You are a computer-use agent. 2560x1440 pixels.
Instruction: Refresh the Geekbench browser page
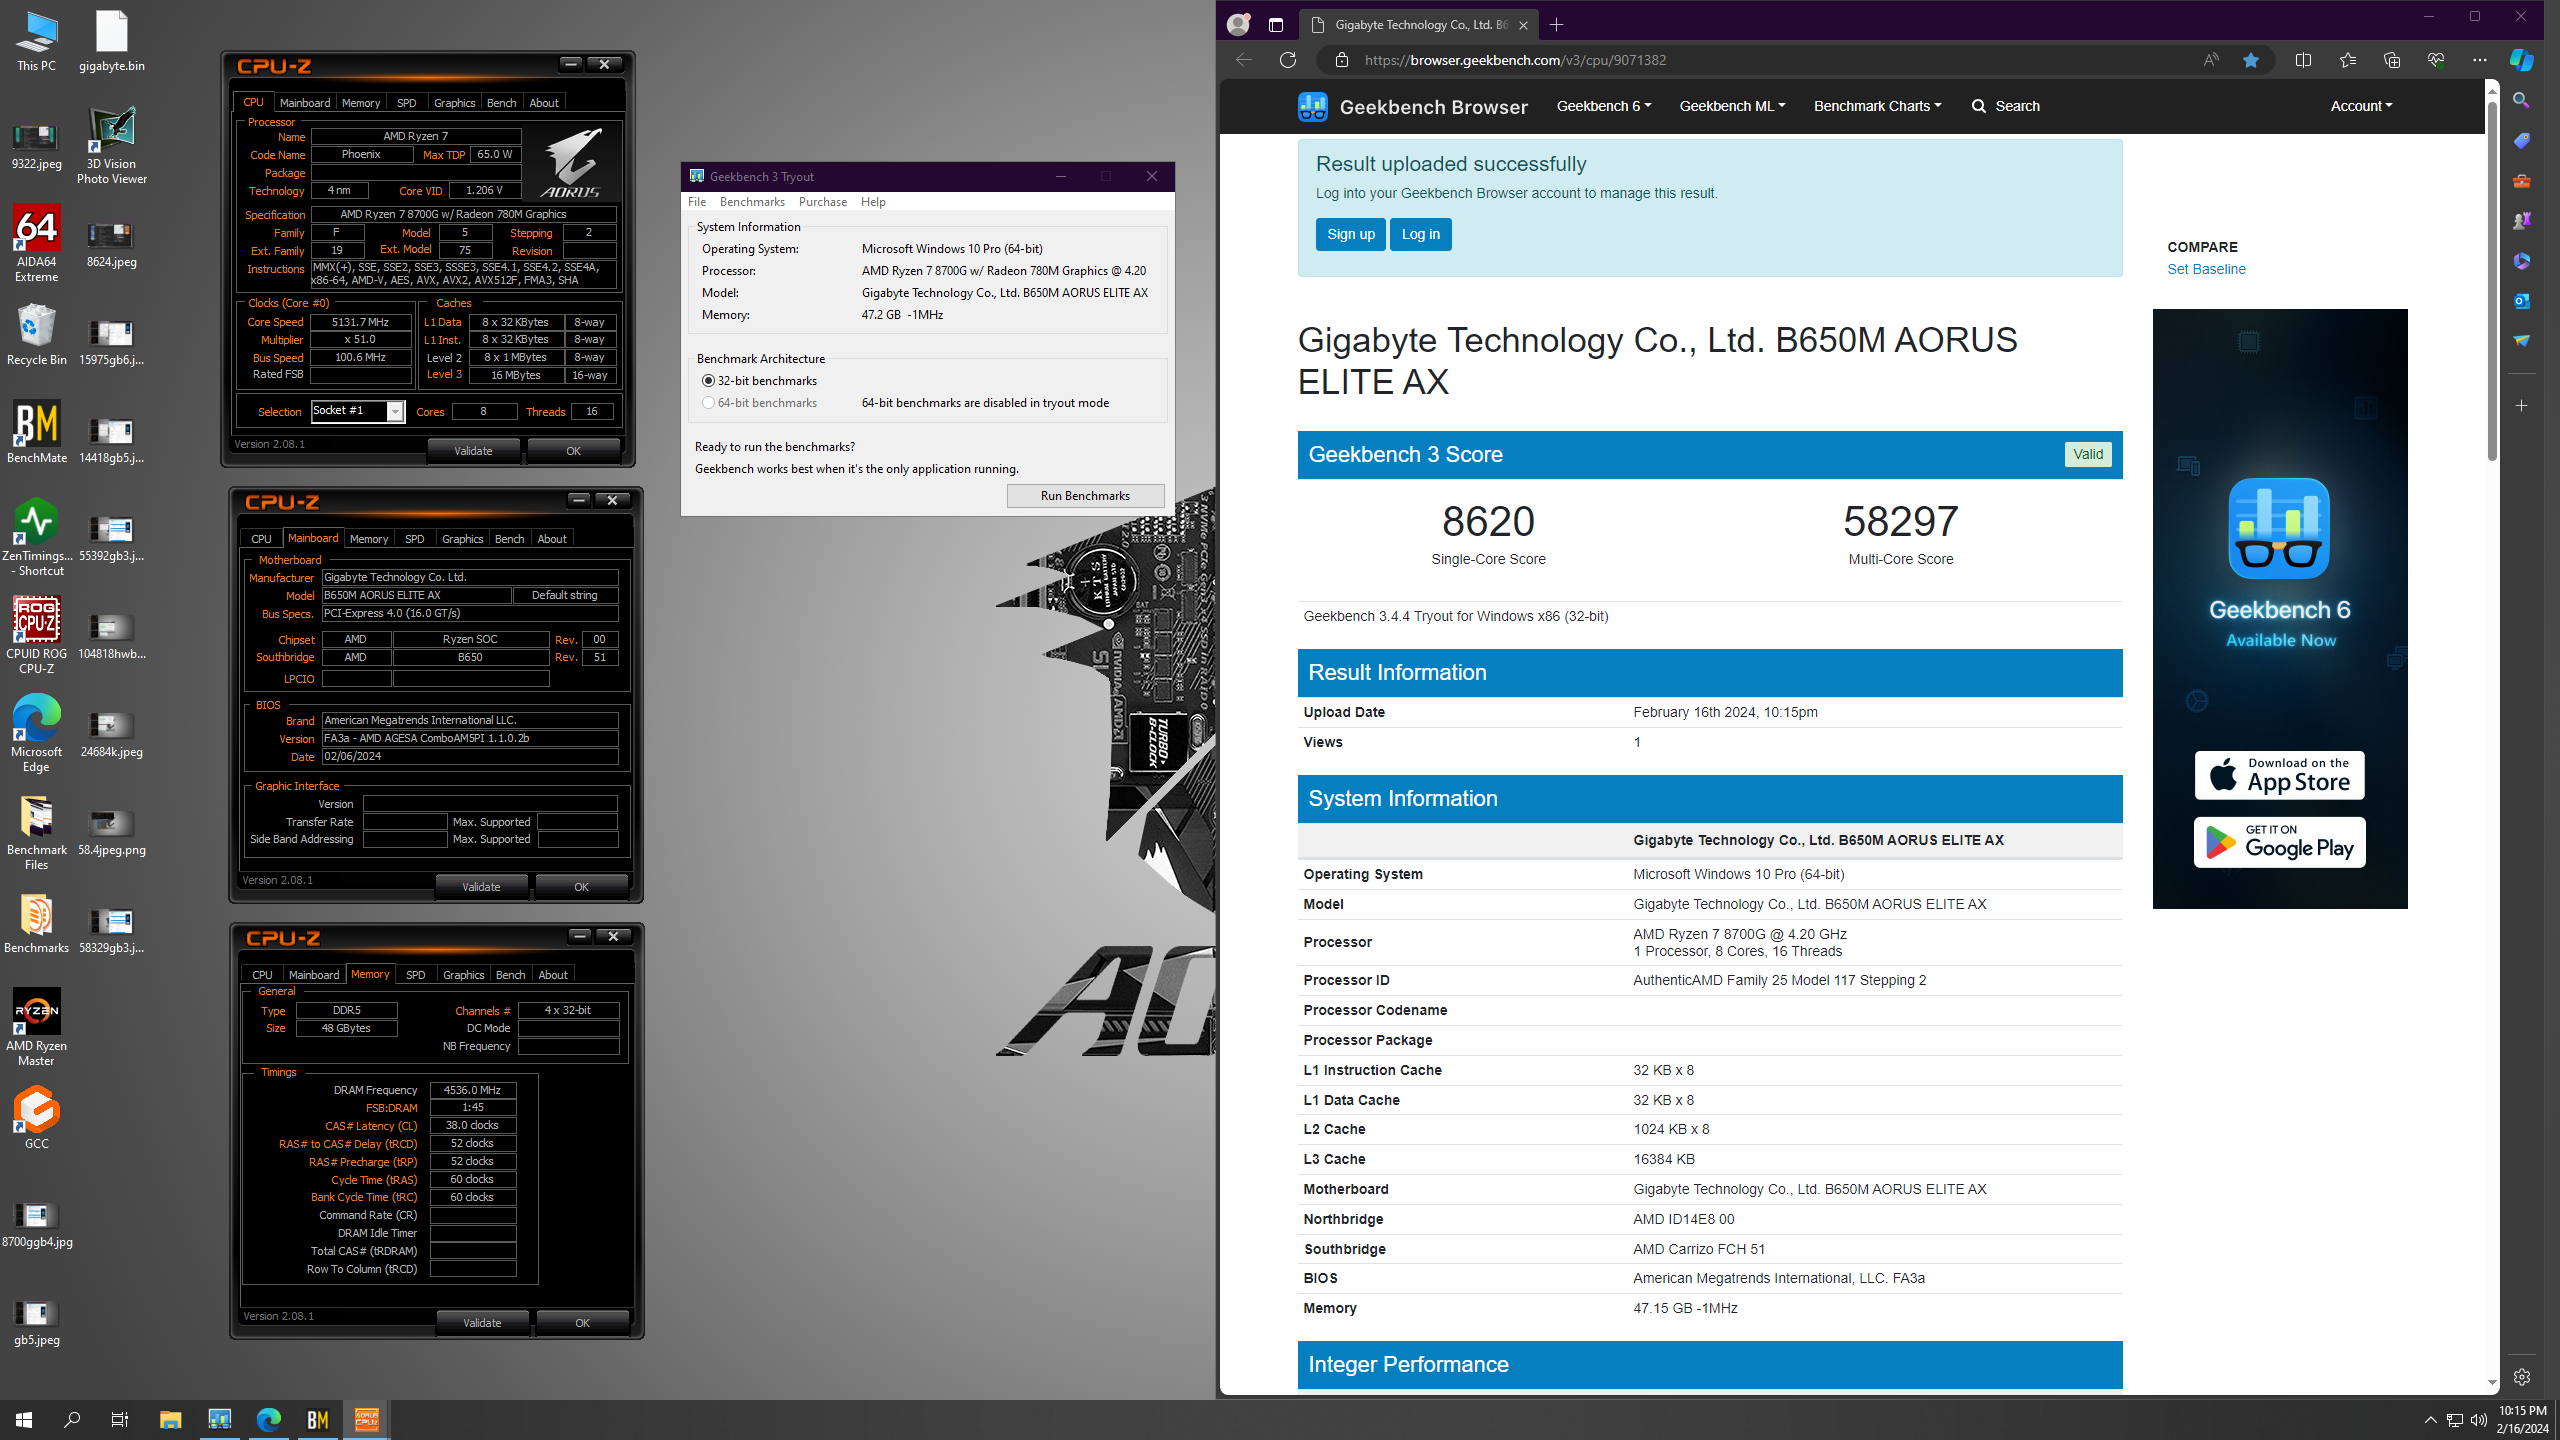click(x=1287, y=60)
